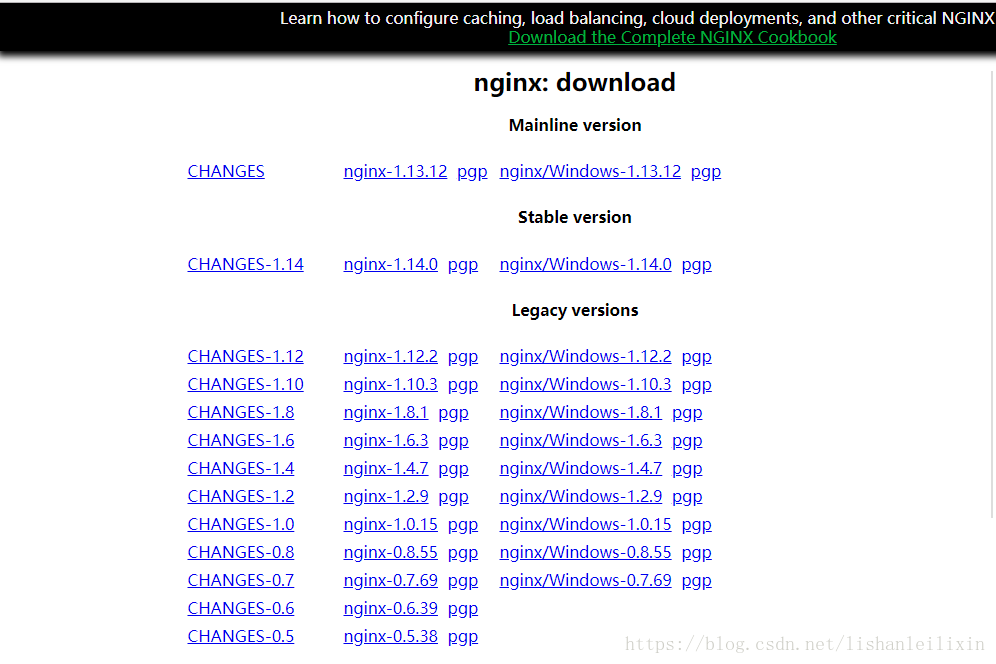
Task: Open pgp signature for nginx/Windows-1.10.3
Action: coord(696,384)
